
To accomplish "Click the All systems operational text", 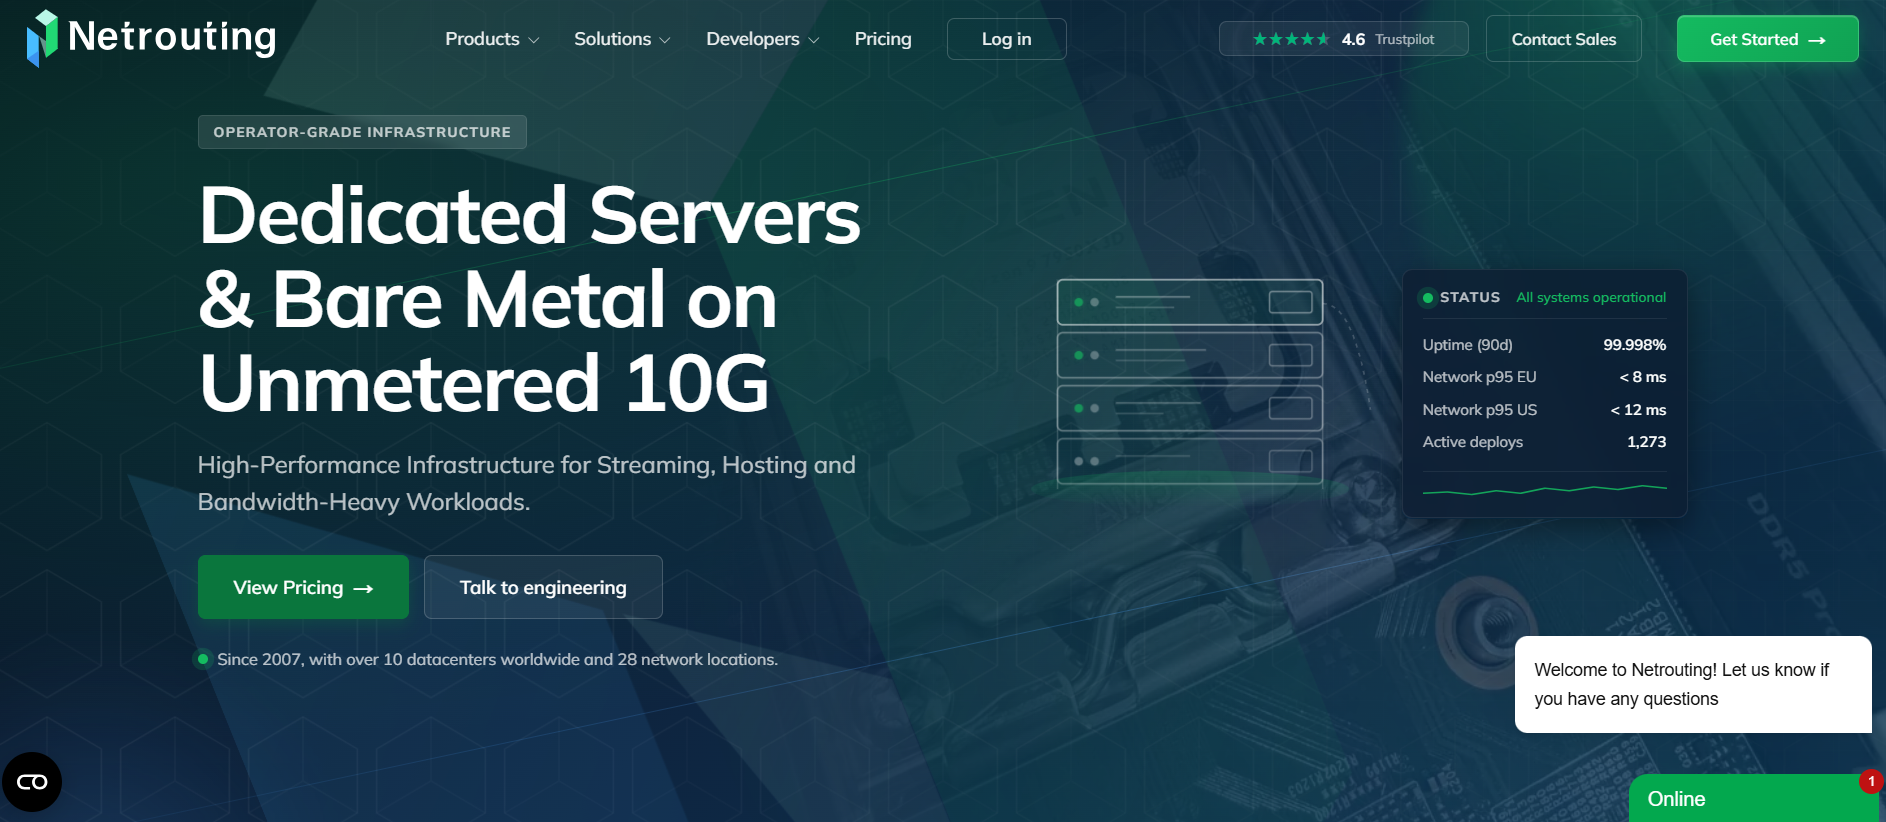I will click(1591, 297).
